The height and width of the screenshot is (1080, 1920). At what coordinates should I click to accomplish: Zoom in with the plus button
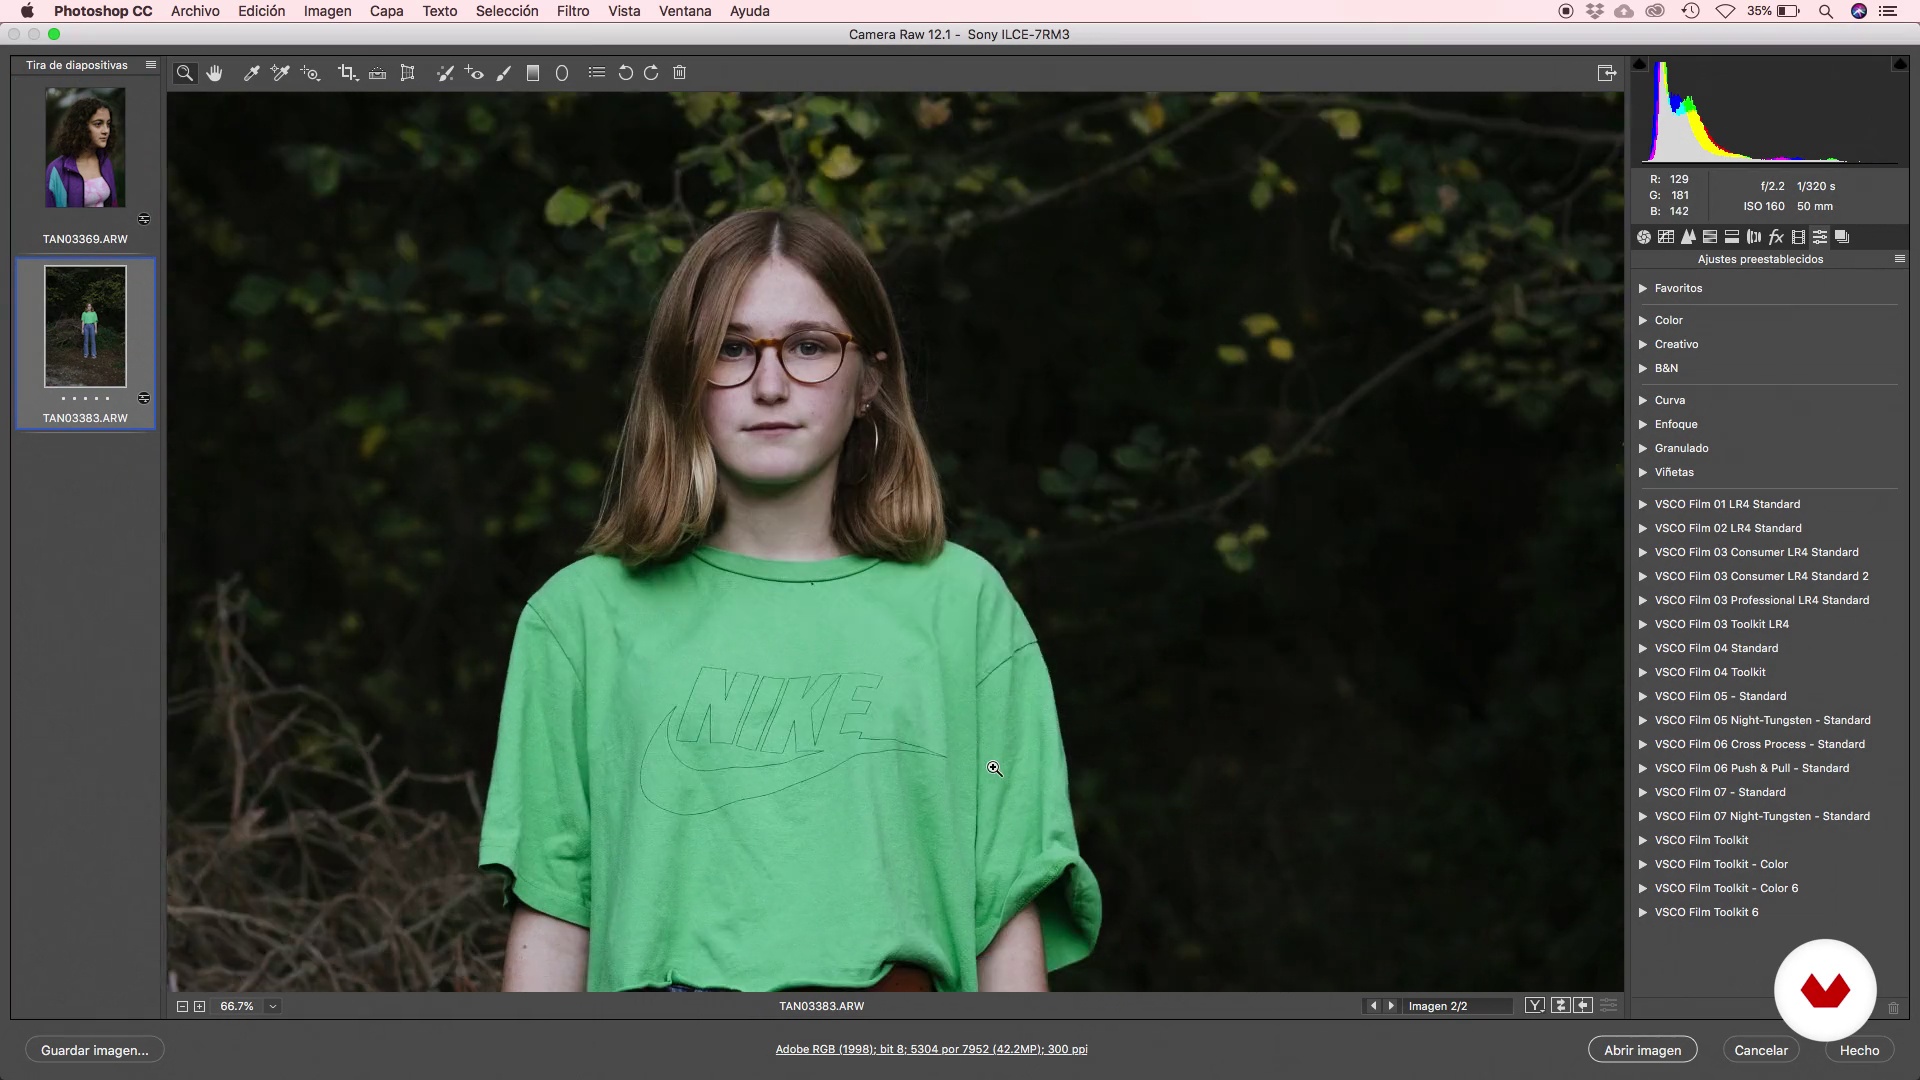point(199,1006)
